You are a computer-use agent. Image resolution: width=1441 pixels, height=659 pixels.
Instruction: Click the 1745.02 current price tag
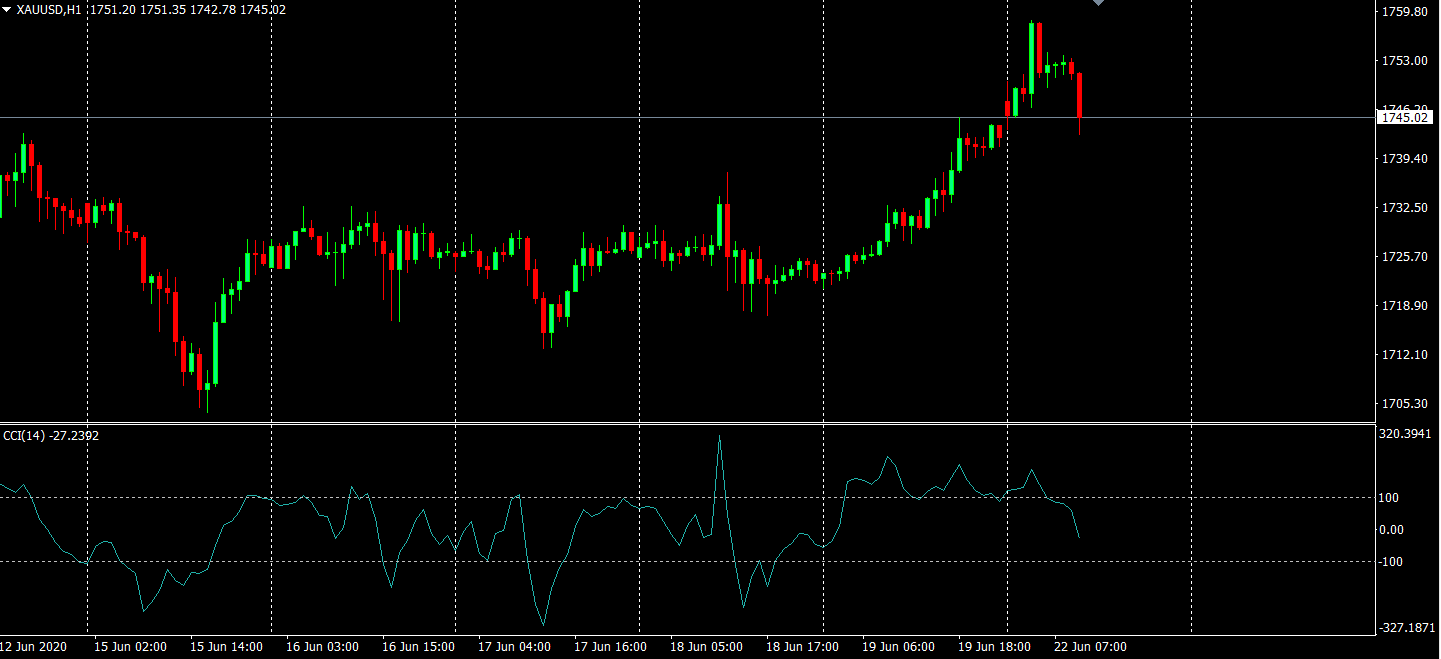coord(1404,118)
